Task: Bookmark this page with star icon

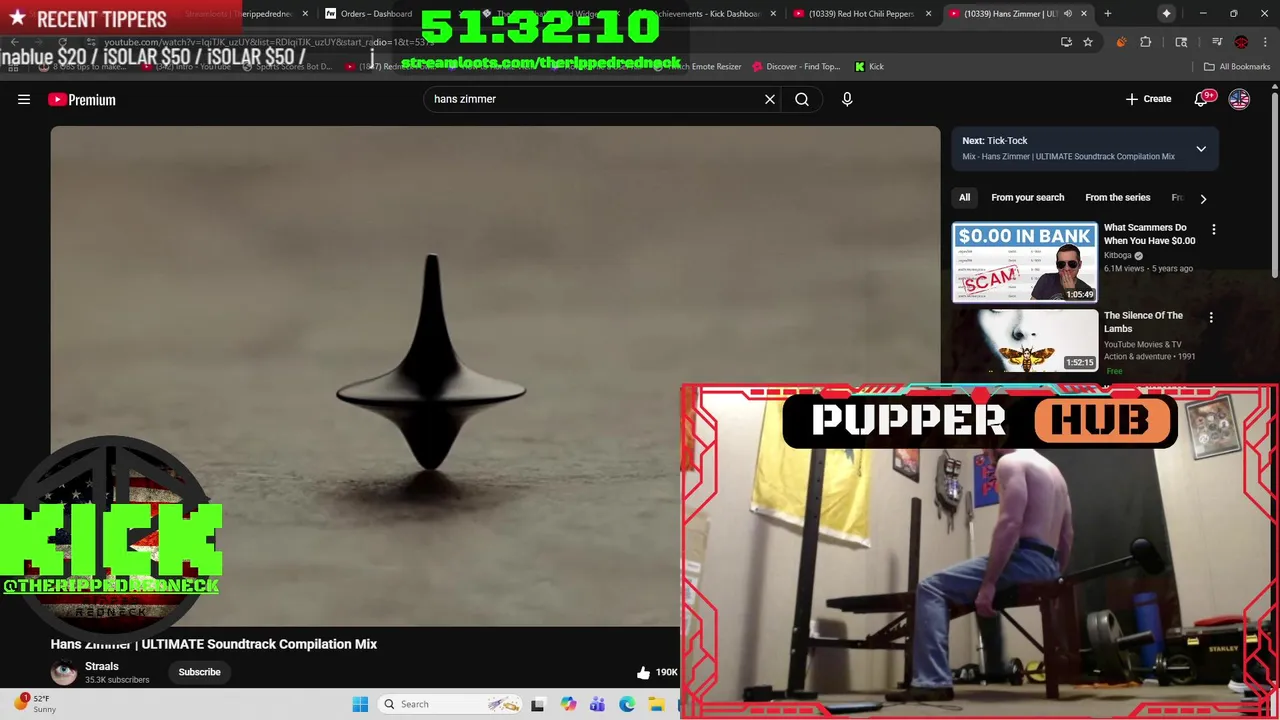Action: click(x=1088, y=42)
